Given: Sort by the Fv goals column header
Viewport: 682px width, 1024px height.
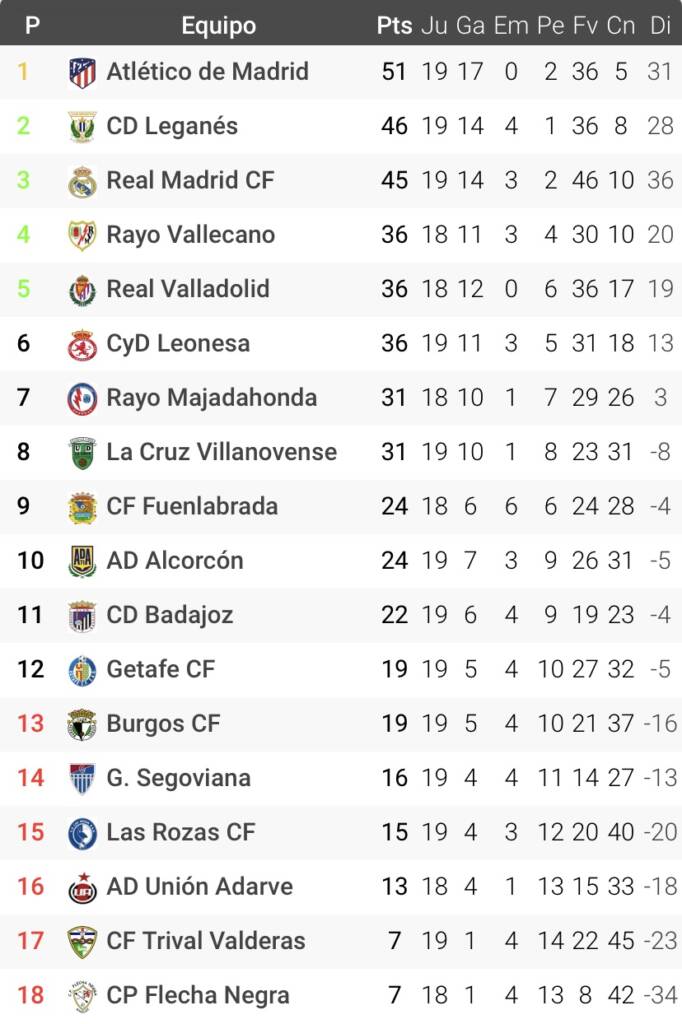Looking at the screenshot, I should click(x=585, y=26).
